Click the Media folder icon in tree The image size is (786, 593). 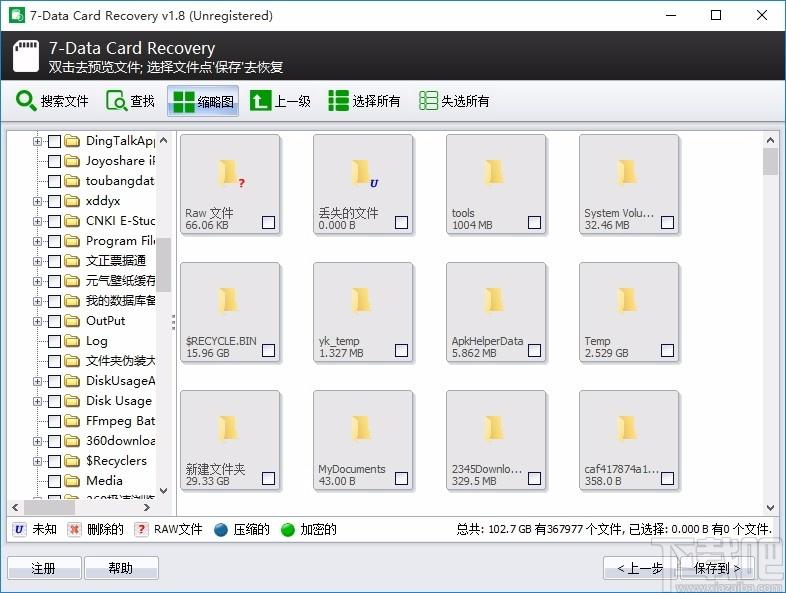(73, 481)
